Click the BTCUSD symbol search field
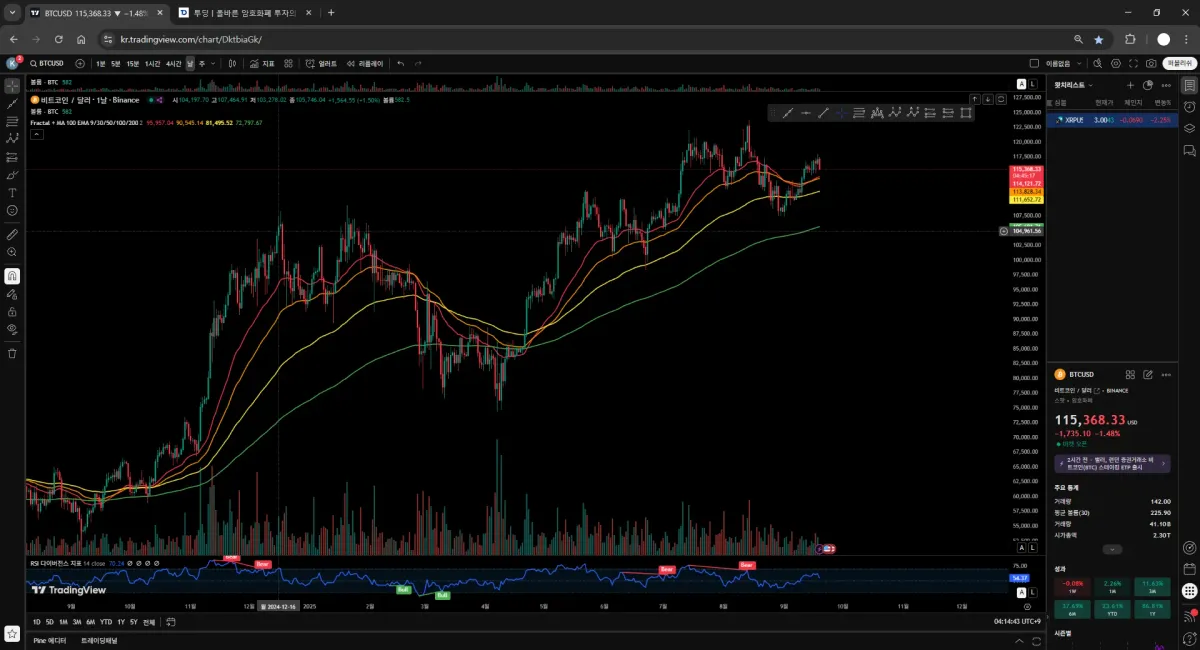The image size is (1200, 650). coord(47,63)
